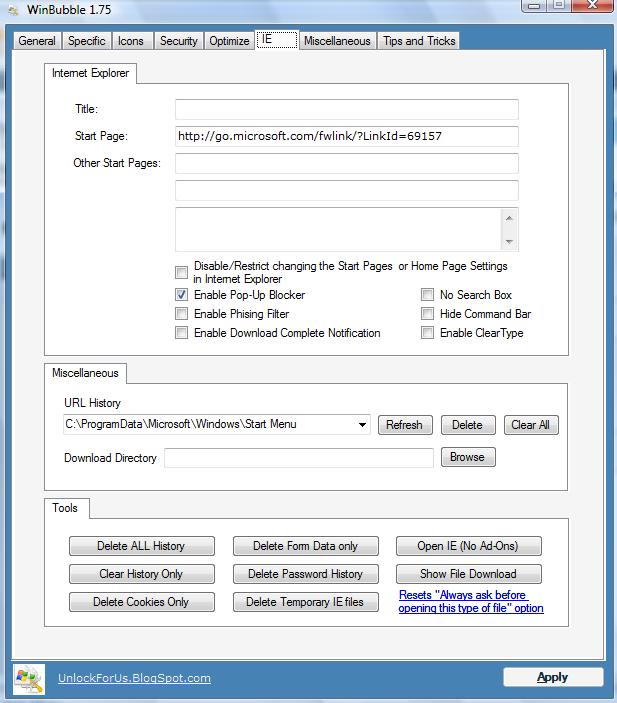Click Delete Form Data only

(305, 546)
